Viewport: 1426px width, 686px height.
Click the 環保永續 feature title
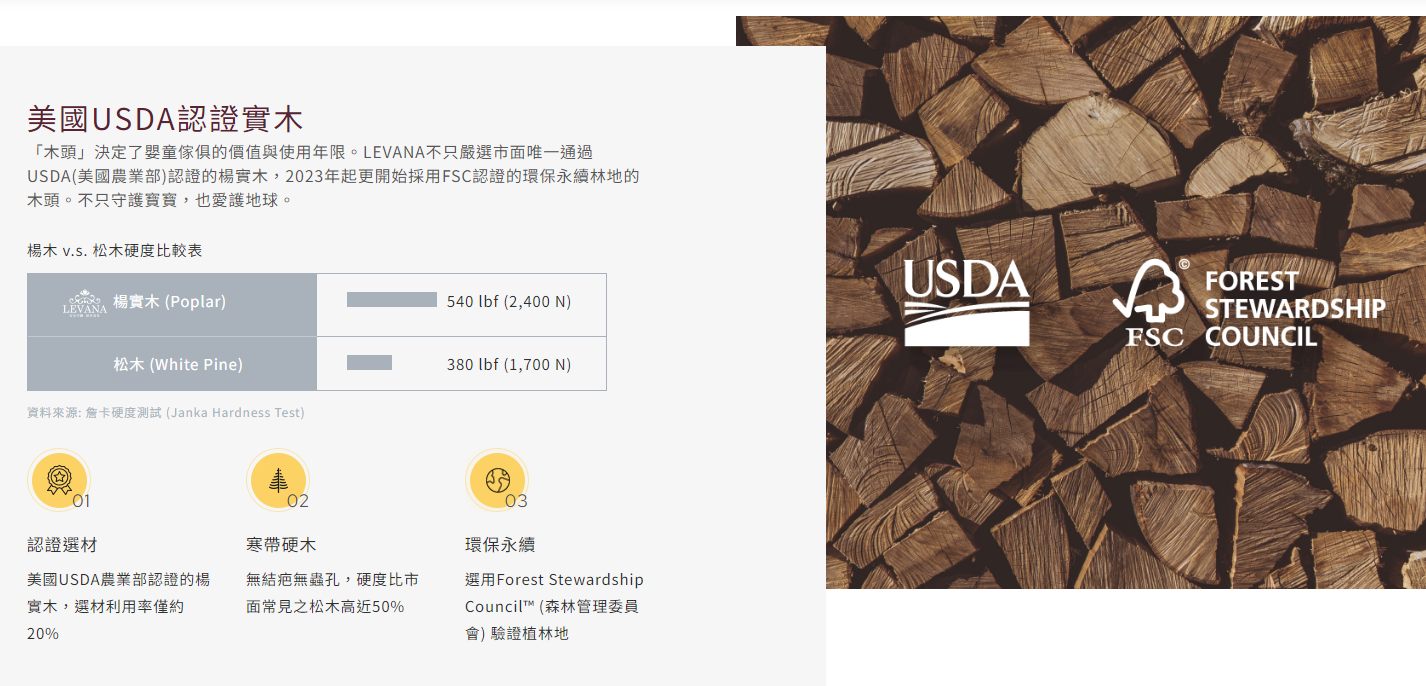point(500,545)
